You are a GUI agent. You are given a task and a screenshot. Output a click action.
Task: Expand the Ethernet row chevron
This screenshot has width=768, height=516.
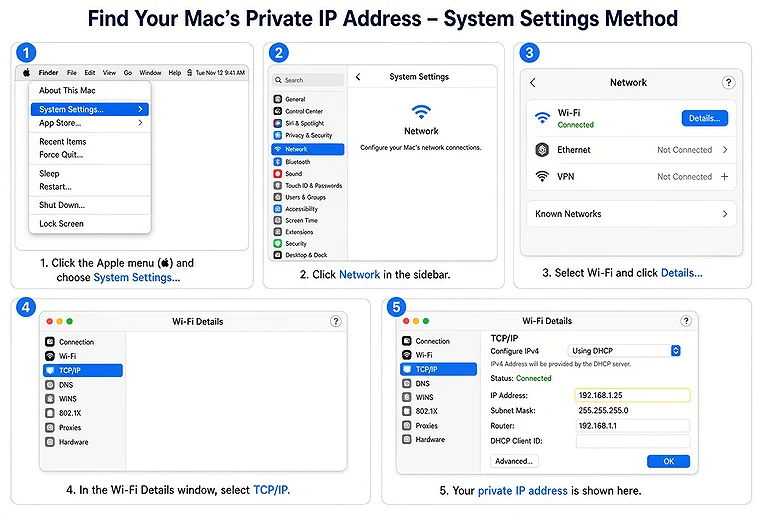(x=725, y=150)
